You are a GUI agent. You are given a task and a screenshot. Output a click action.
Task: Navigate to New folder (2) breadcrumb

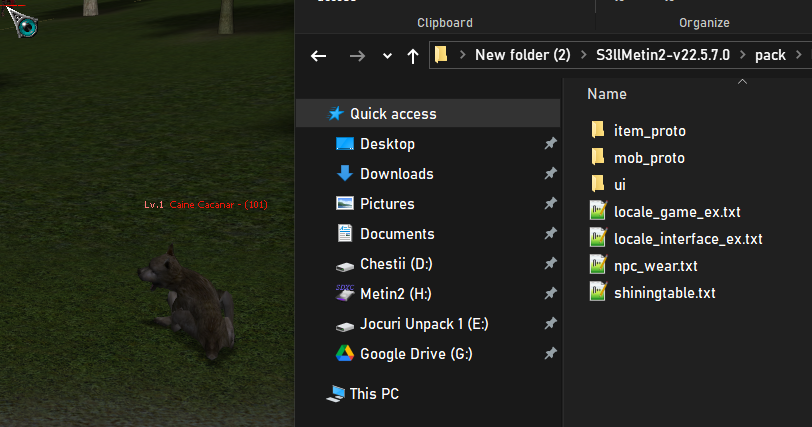(523, 55)
